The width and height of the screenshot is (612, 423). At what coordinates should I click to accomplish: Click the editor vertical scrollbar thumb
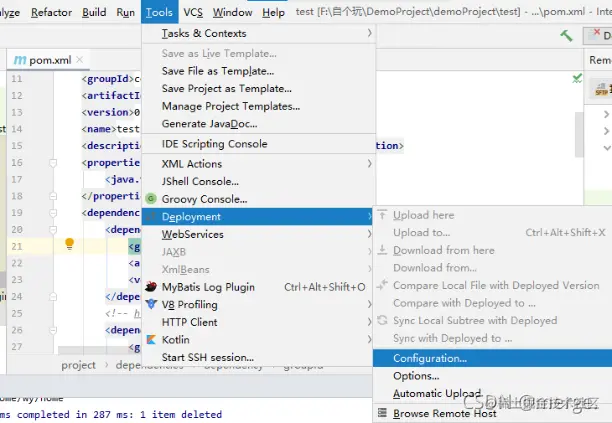[x=579, y=134]
